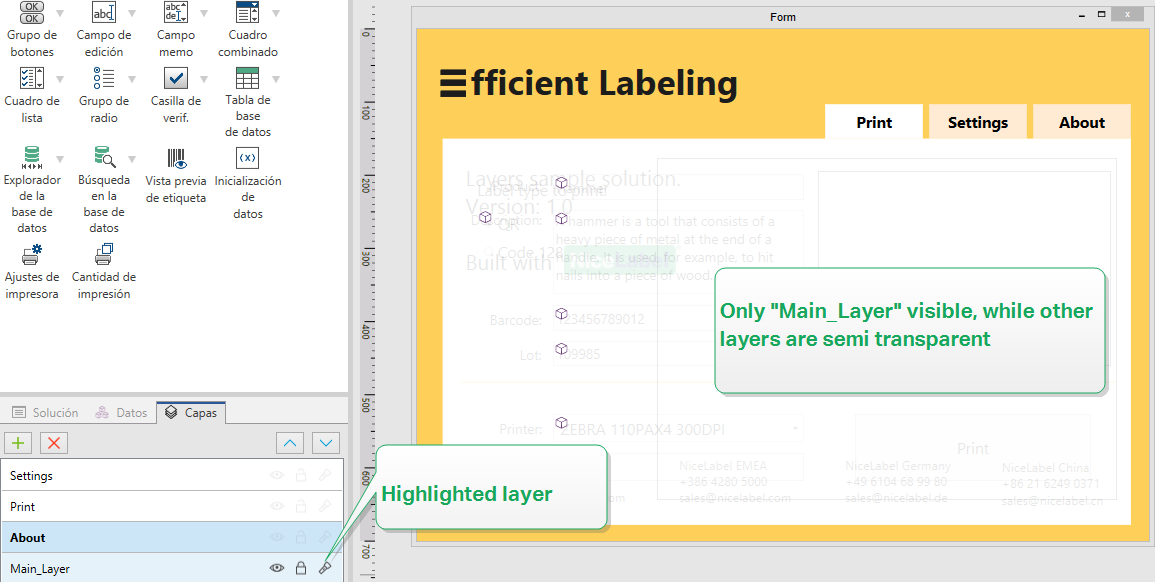Delete layer with the red X button
The image size is (1155, 582).
click(x=54, y=443)
